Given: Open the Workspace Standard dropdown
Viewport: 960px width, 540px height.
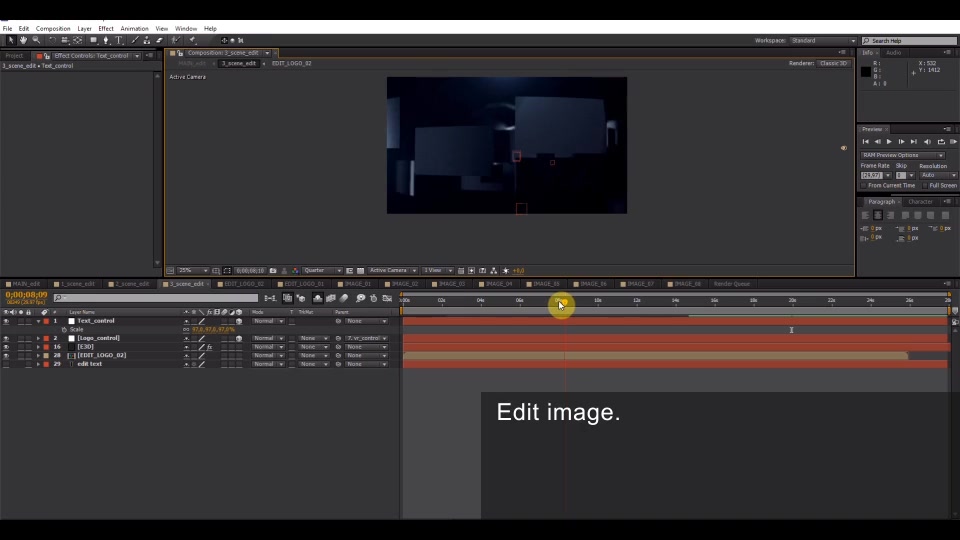Looking at the screenshot, I should click(x=823, y=40).
